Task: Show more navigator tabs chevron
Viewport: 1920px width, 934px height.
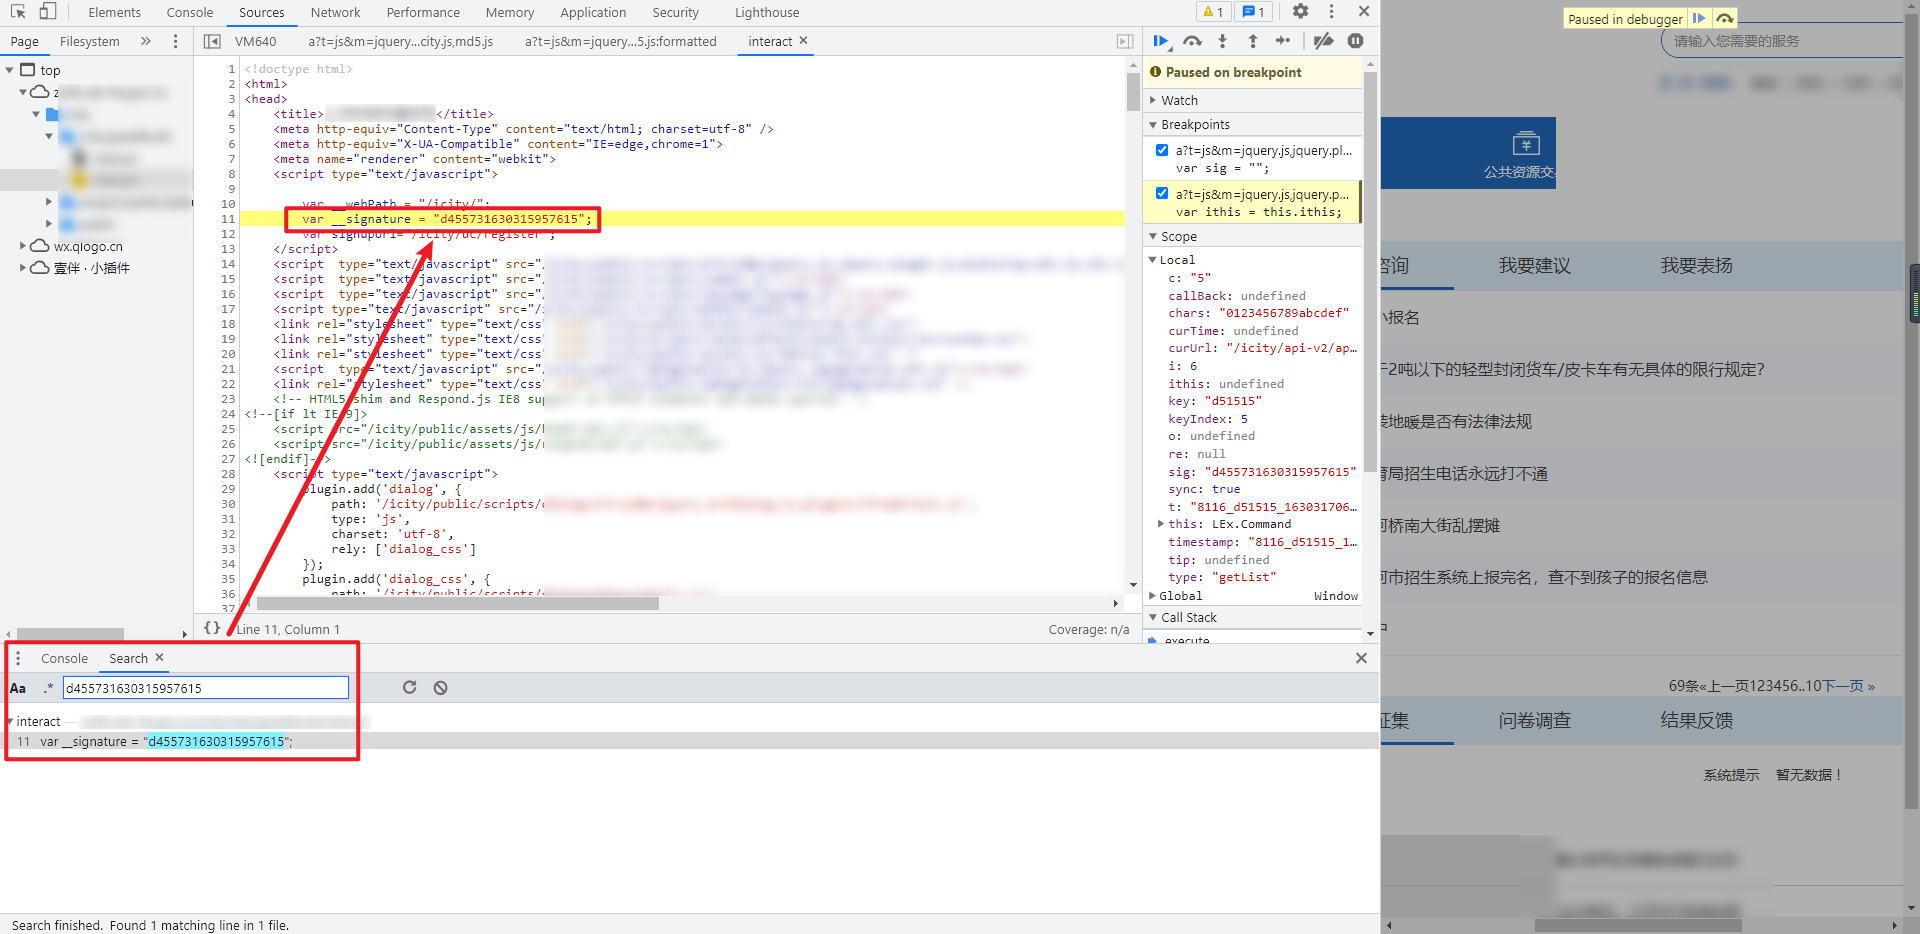Action: (x=146, y=41)
